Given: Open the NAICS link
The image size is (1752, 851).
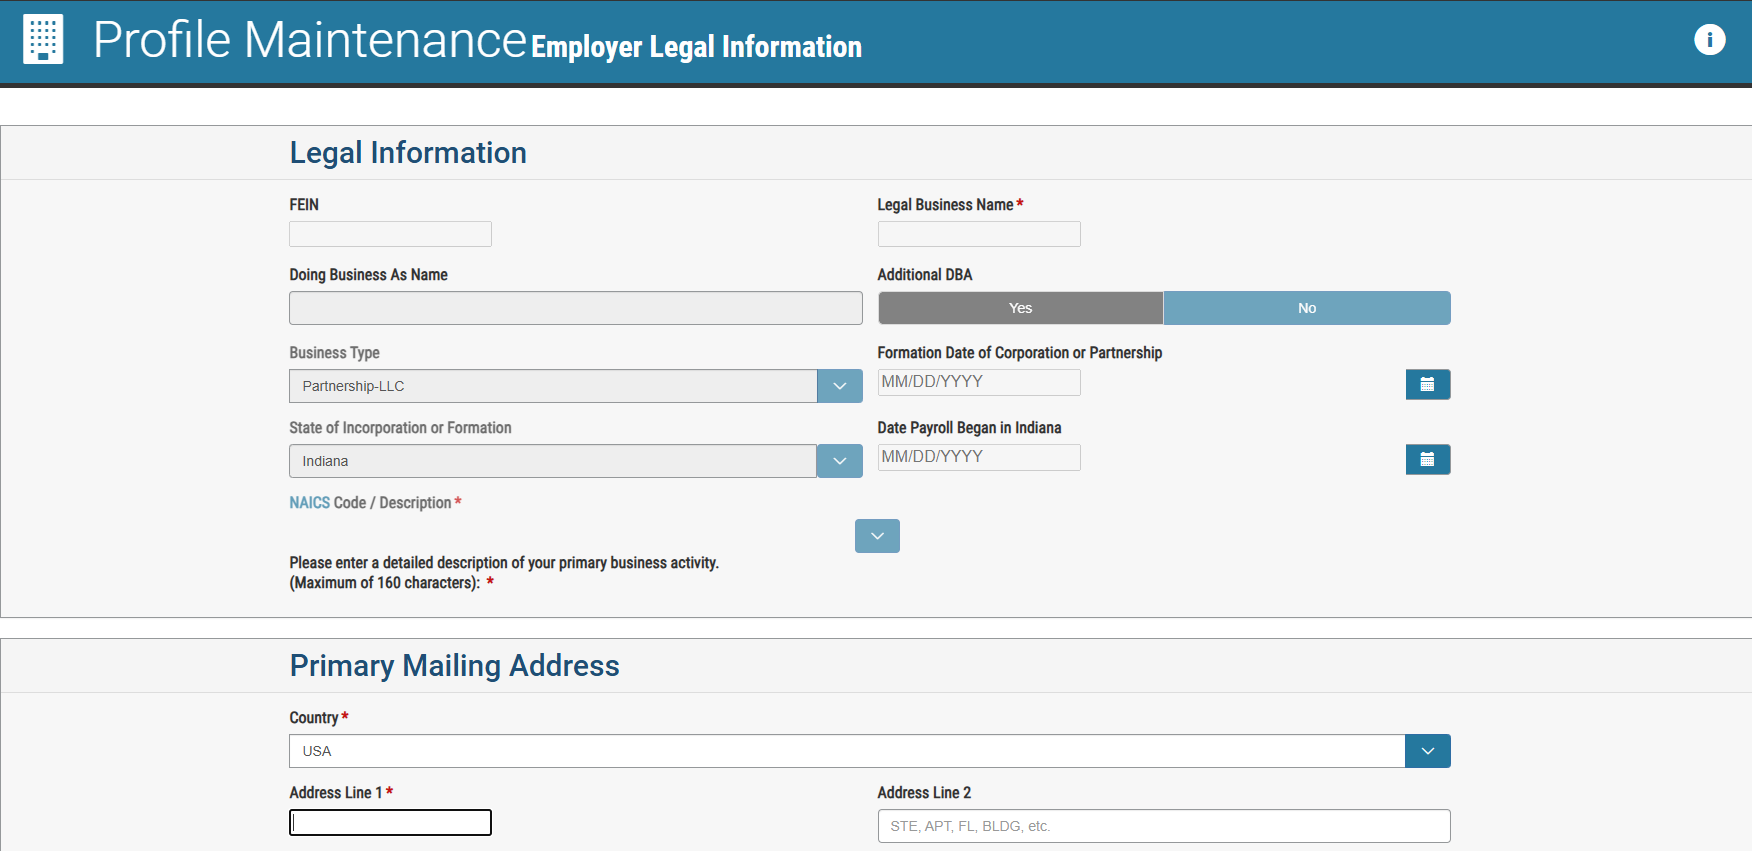Looking at the screenshot, I should tap(309, 502).
